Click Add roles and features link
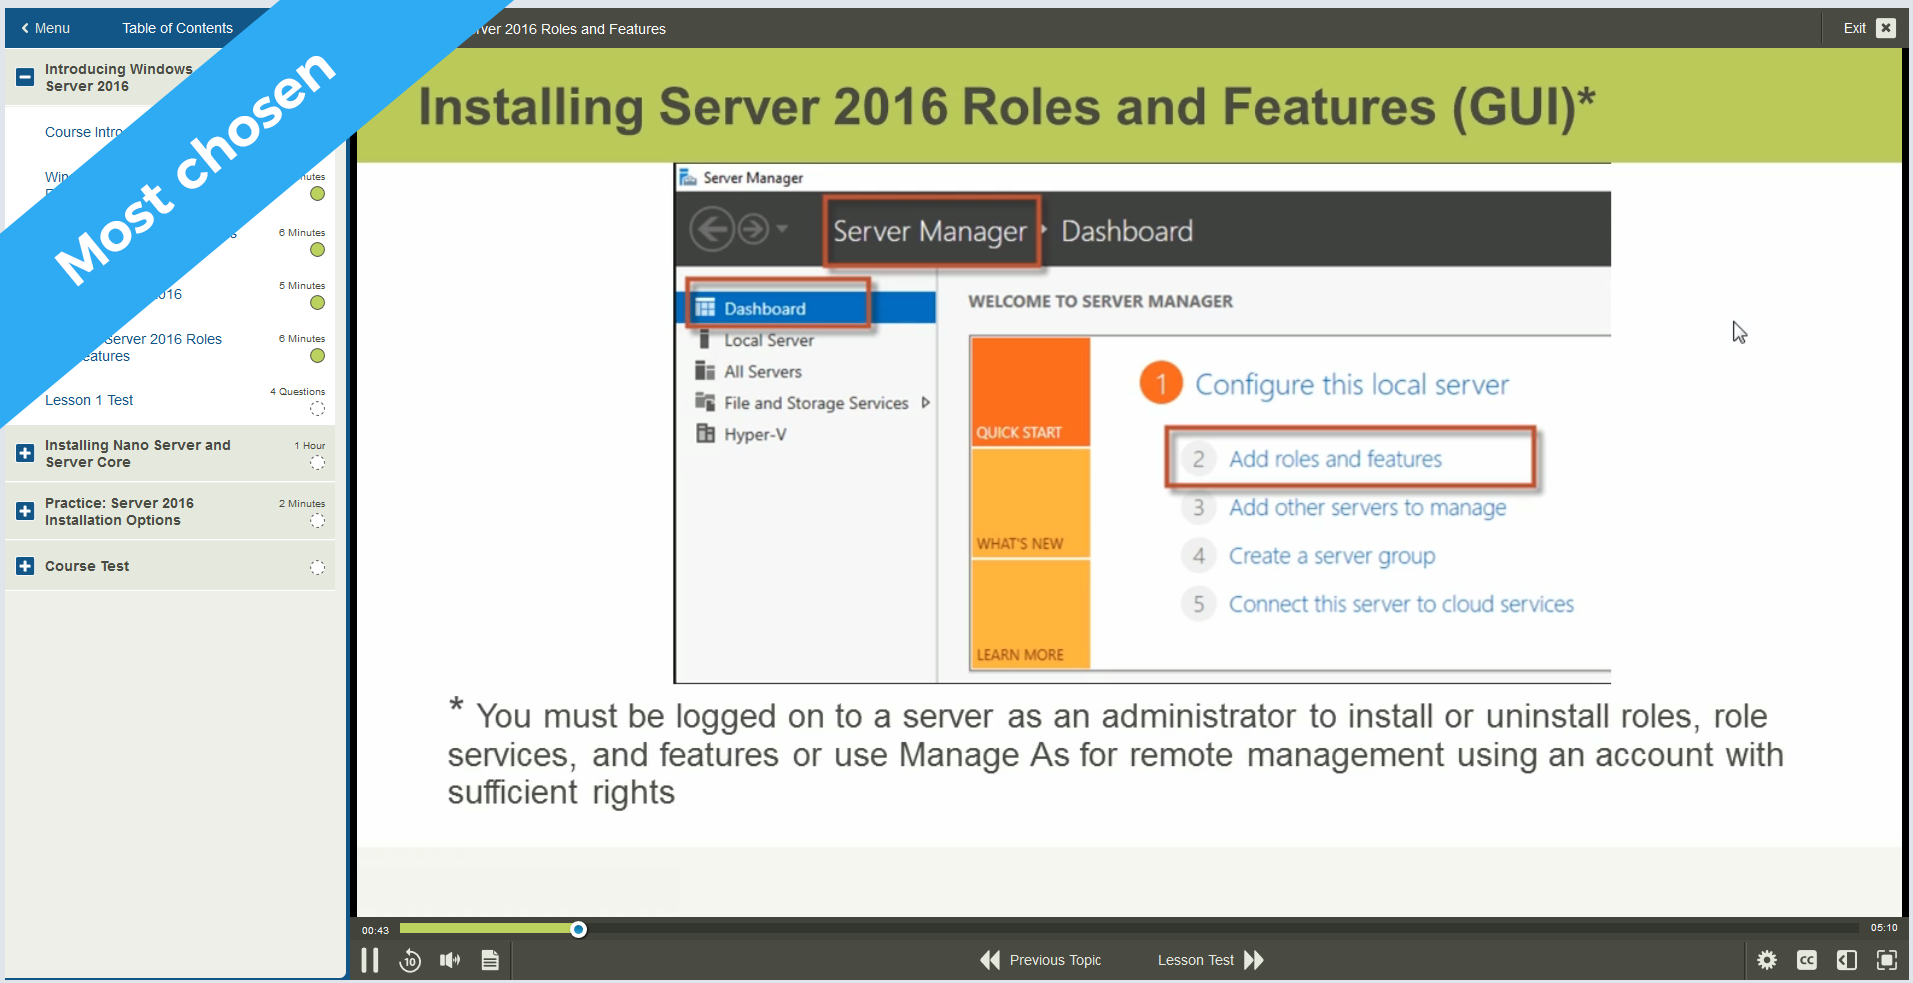This screenshot has height=983, width=1913. click(x=1335, y=459)
